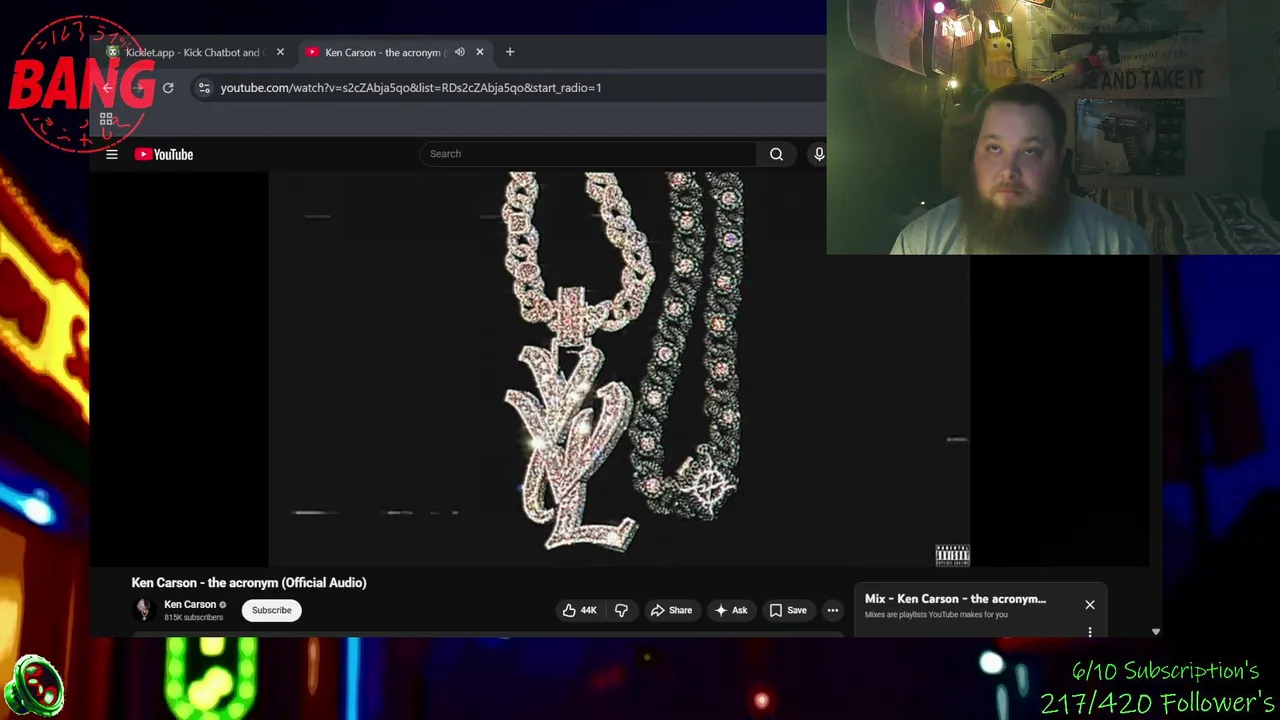Screen dimensions: 1280x720
Task: Save the video to a playlist
Action: pyautogui.click(x=788, y=610)
